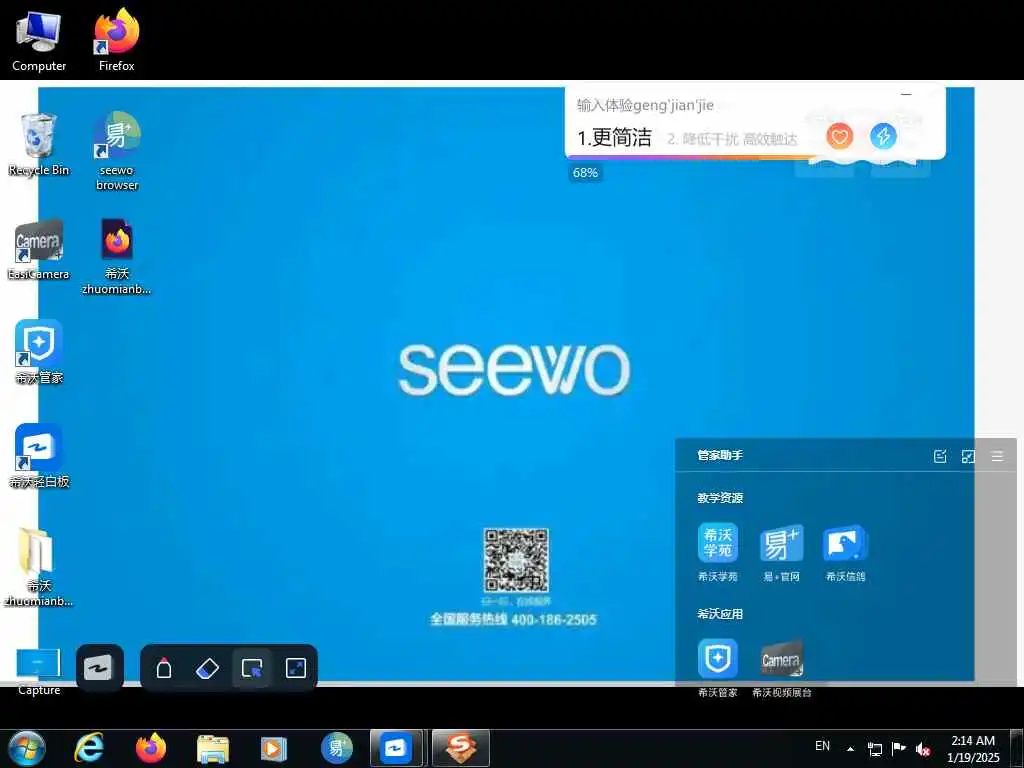The height and width of the screenshot is (768, 1024).
Task: Open the hamburger menu in 管家助手 header
Action: [x=997, y=456]
